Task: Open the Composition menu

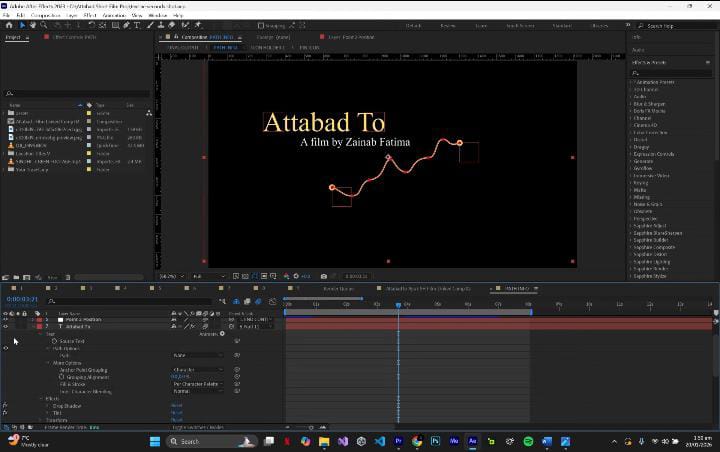Action: [45, 16]
